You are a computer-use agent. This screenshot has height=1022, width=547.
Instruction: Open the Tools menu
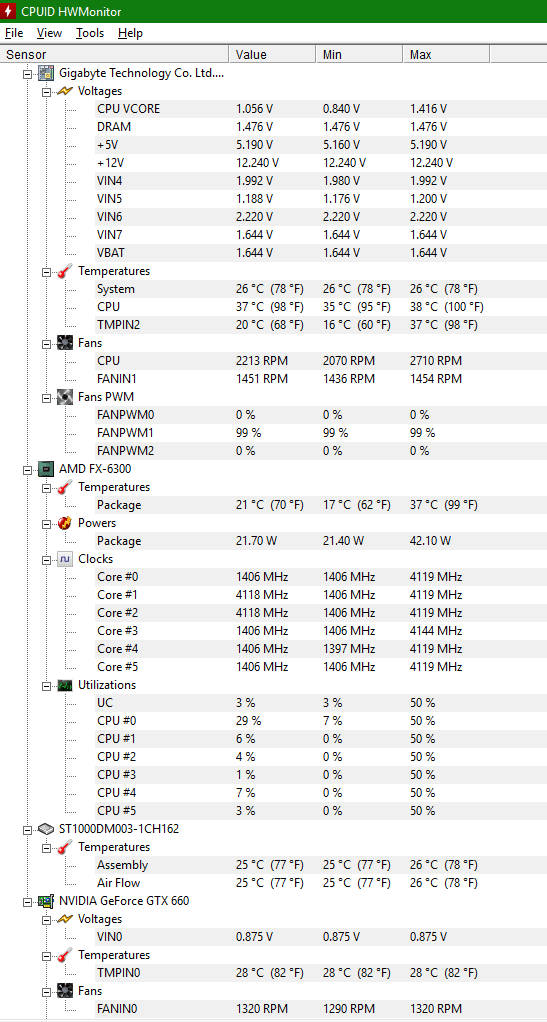tap(90, 33)
